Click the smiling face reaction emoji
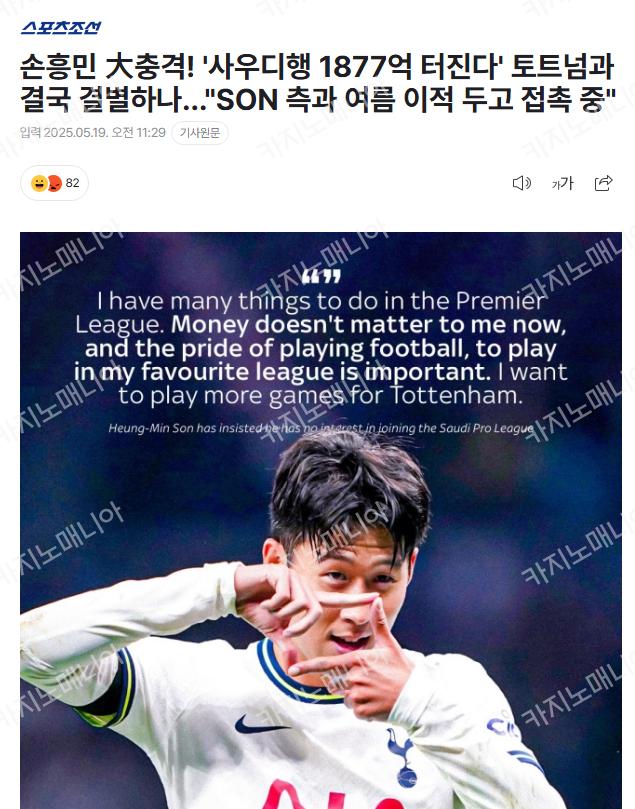Screen dimensions: 635x809 pyautogui.click(x=39, y=183)
